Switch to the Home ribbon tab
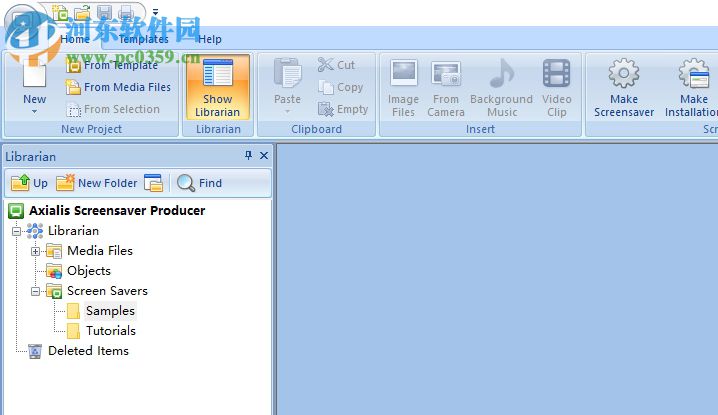Image resolution: width=718 pixels, height=415 pixels. (75, 39)
